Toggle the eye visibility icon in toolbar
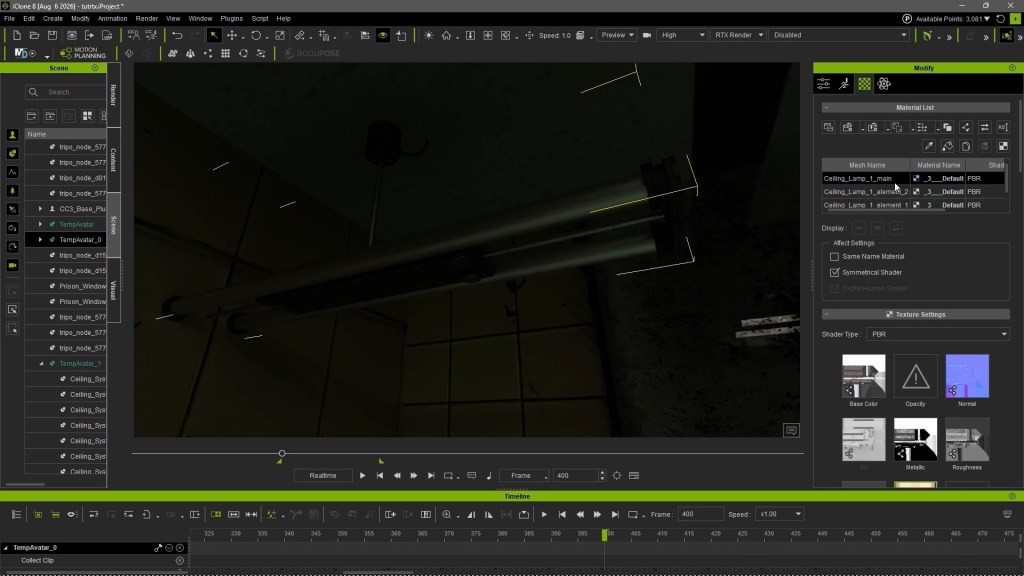Viewport: 1024px width, 576px height. pyautogui.click(x=383, y=35)
